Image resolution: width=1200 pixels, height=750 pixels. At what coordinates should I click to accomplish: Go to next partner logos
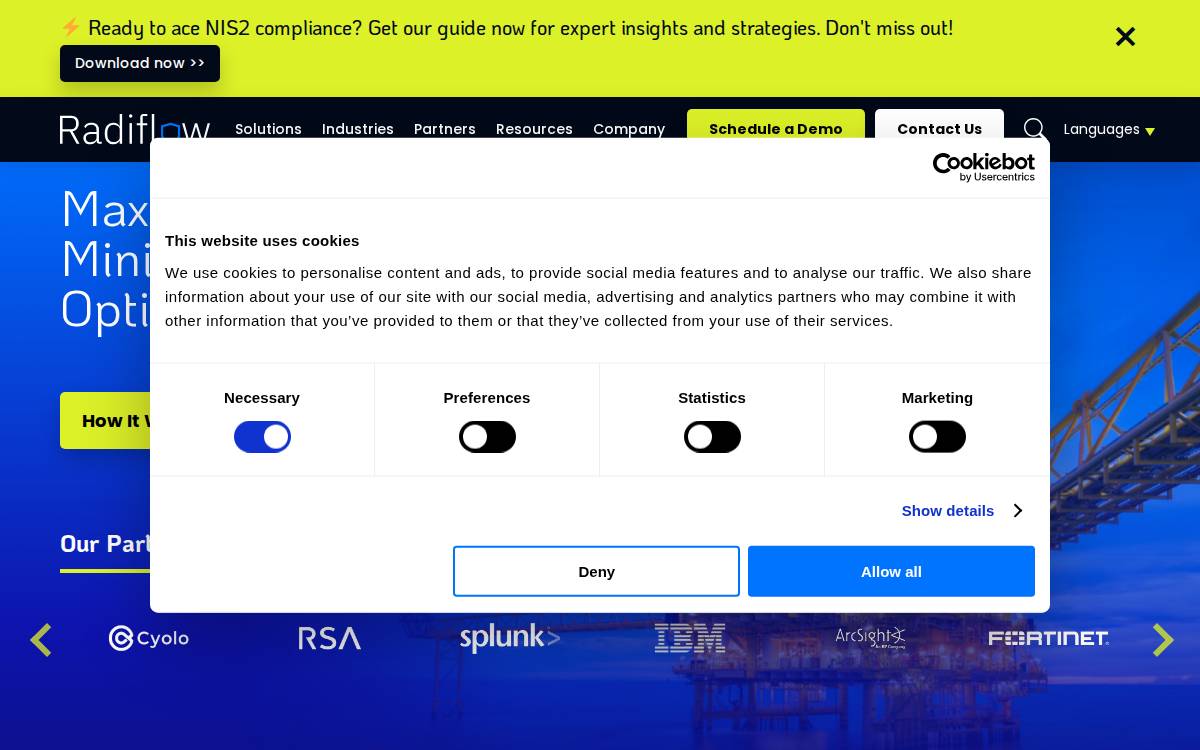[1163, 640]
